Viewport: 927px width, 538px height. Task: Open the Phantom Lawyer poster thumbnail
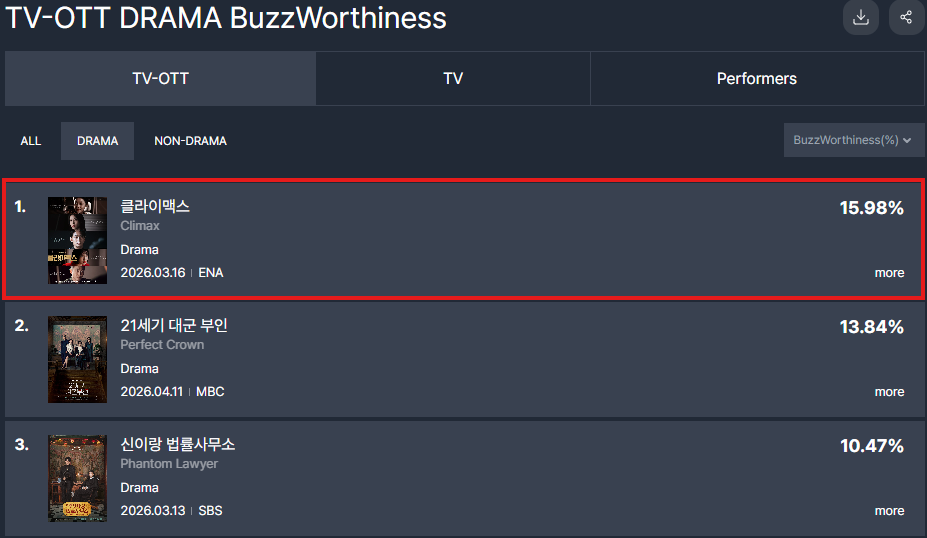[77, 478]
